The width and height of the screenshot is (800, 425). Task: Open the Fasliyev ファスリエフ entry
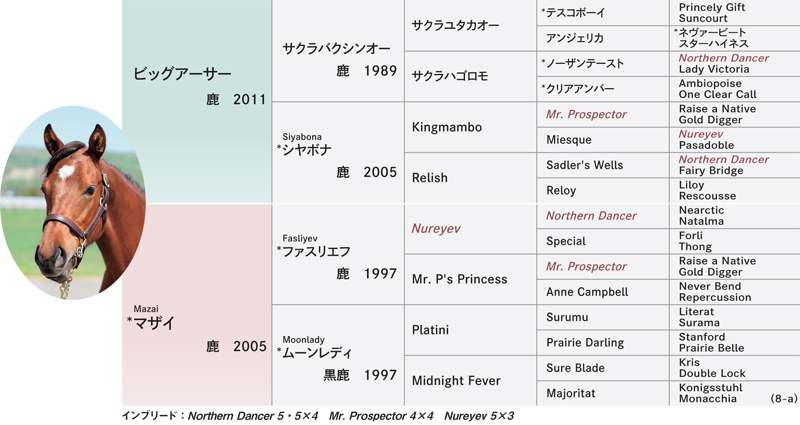point(338,254)
